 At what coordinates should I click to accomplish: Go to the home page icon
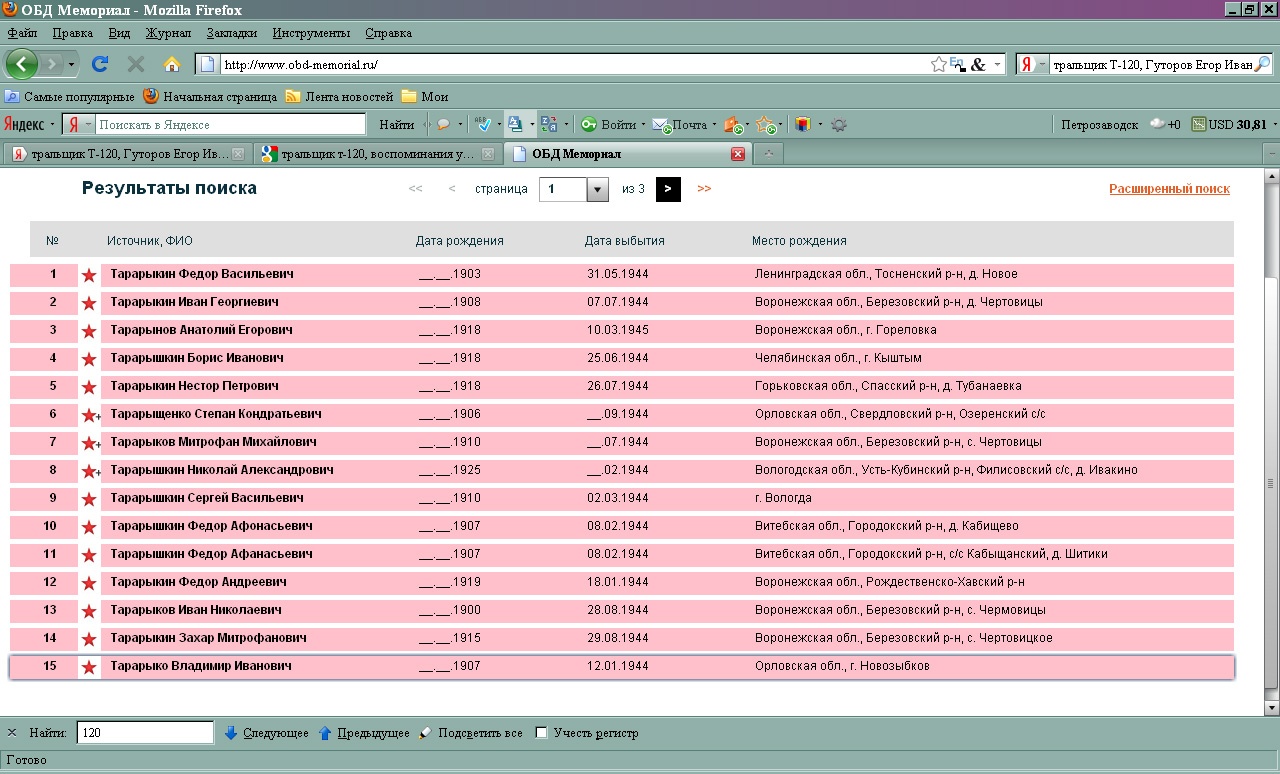(x=172, y=64)
